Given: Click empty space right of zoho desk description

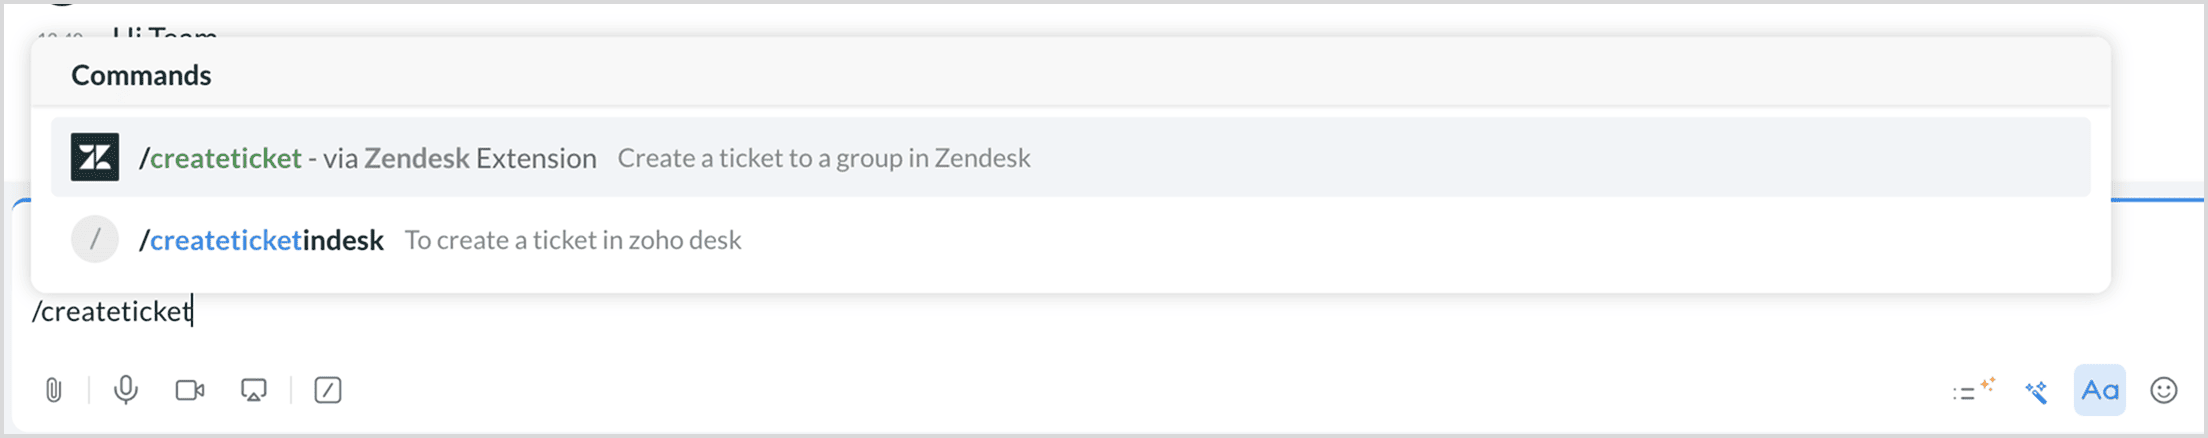Looking at the screenshot, I should [x=1400, y=240].
